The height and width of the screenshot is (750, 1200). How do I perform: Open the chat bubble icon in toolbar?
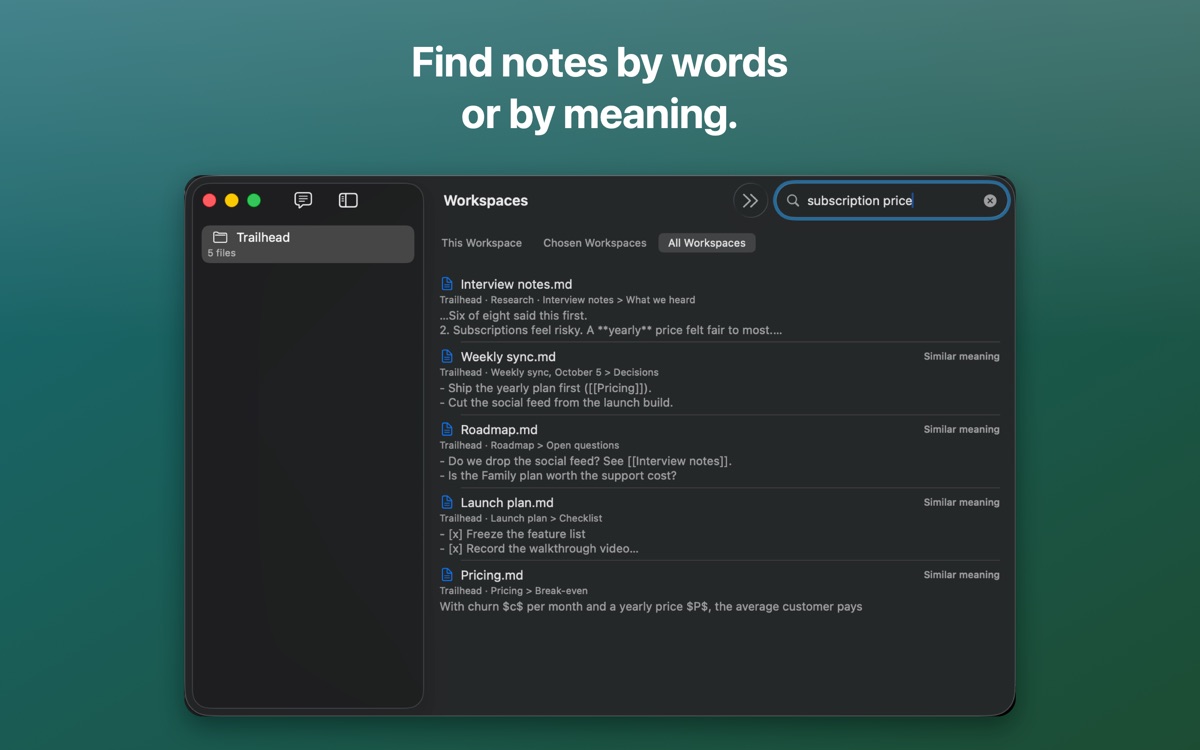303,200
